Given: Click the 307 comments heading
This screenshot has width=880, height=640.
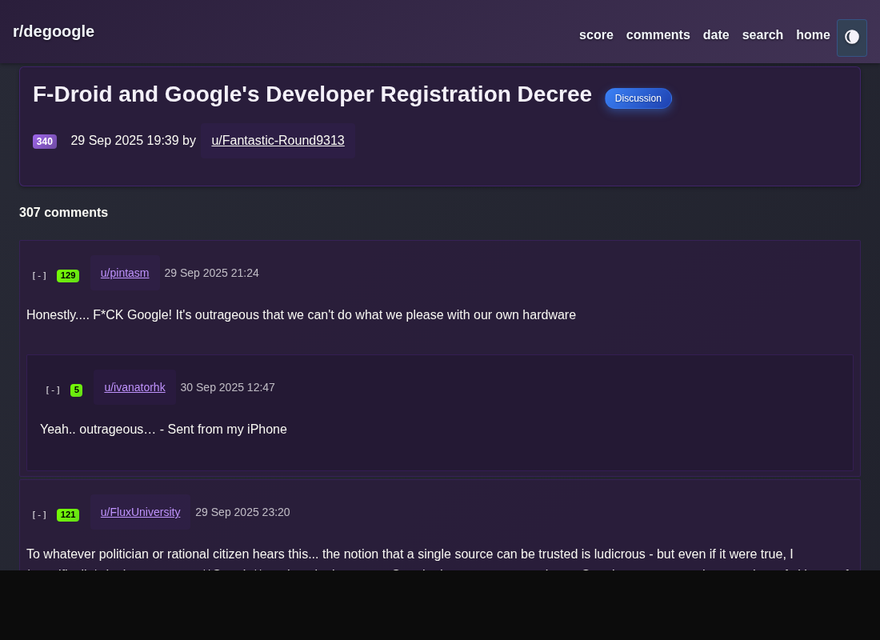Looking at the screenshot, I should pos(63,212).
